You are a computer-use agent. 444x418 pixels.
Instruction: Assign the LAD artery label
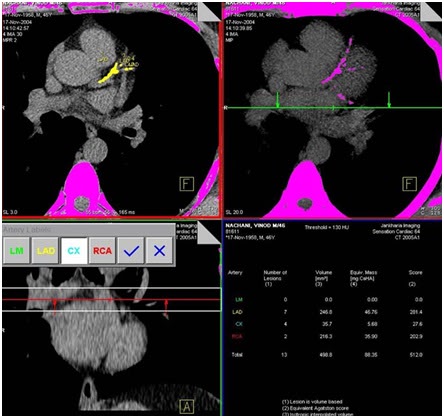click(x=45, y=251)
